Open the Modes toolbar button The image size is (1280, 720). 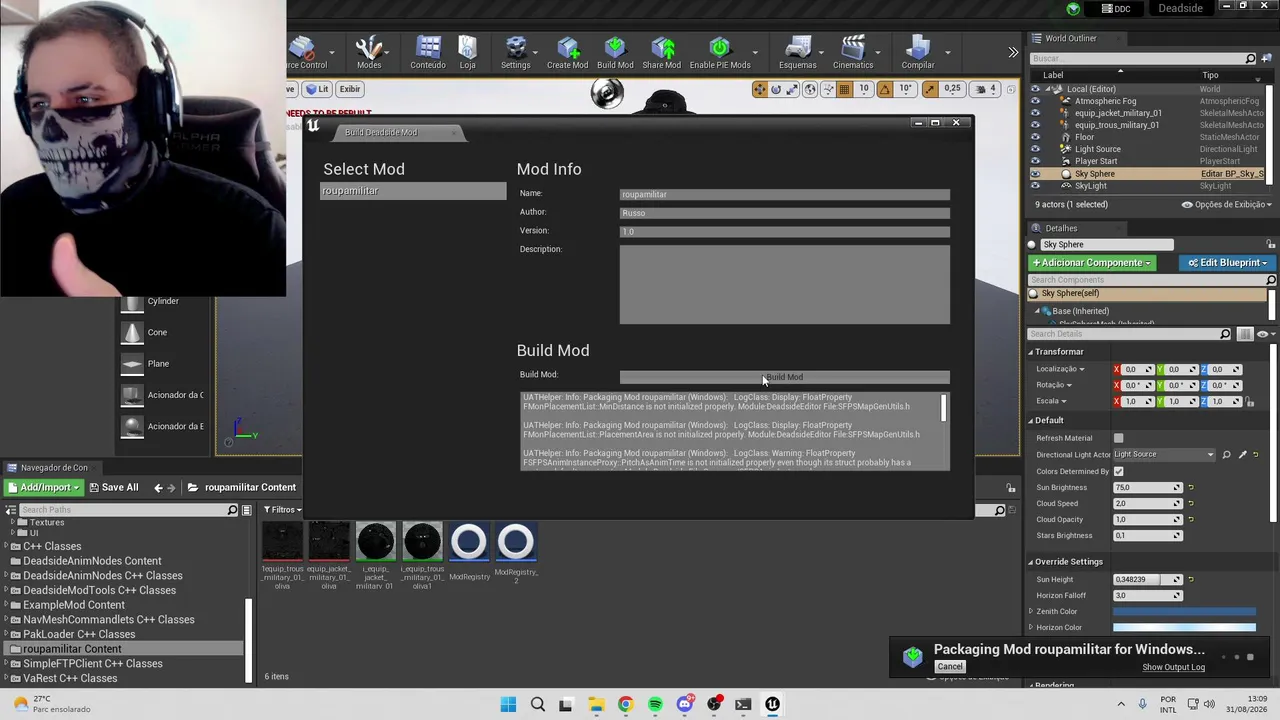coord(369,53)
